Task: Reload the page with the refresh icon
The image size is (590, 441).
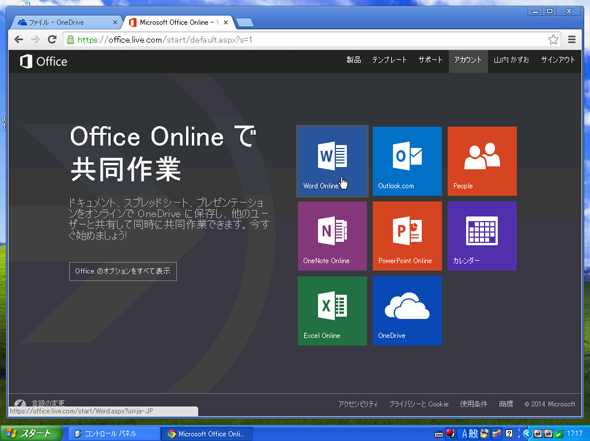Action: pyautogui.click(x=52, y=40)
